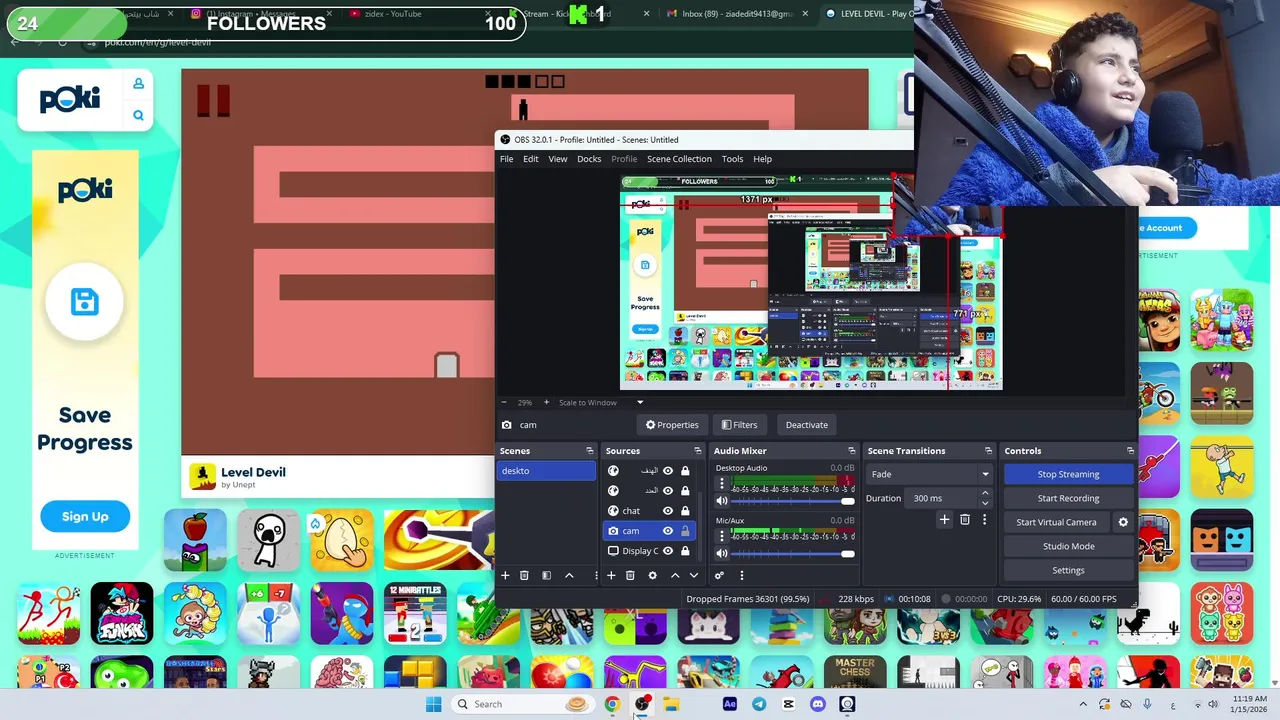This screenshot has height=720, width=1280.
Task: Zoom in preview with plus button
Action: click(x=546, y=403)
